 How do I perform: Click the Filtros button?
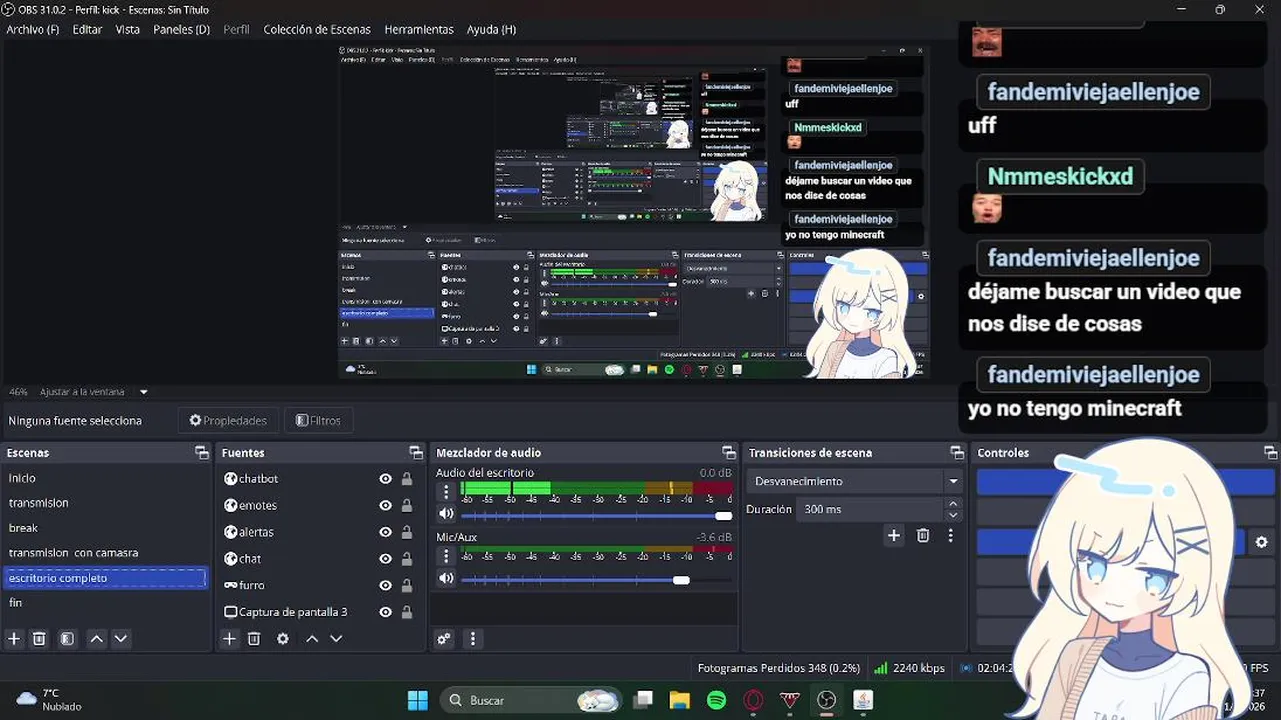pos(319,421)
